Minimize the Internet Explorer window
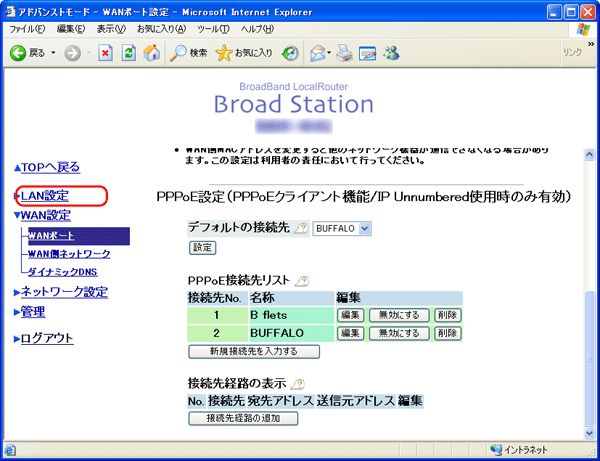Viewport: 600px width, 461px height. pos(554,12)
